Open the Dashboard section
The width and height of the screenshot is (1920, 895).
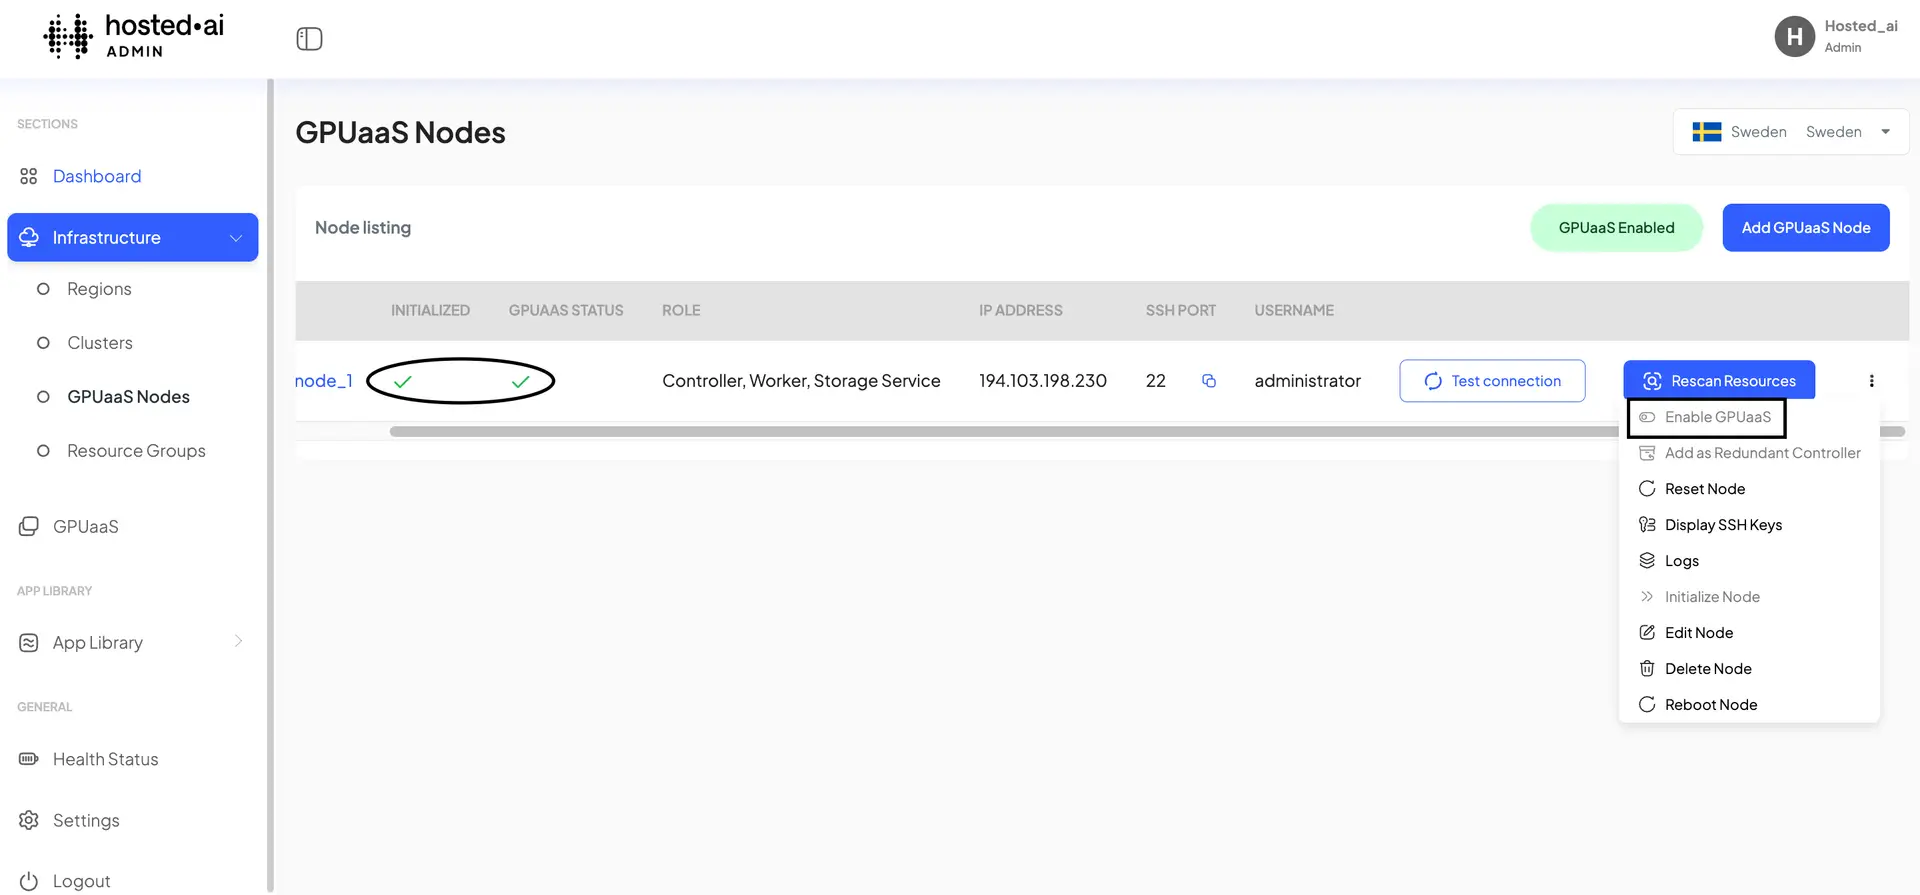tap(97, 176)
